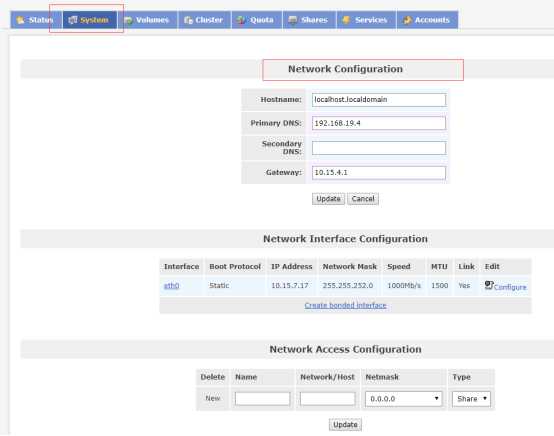Click Update under Gateway field

(x=328, y=199)
